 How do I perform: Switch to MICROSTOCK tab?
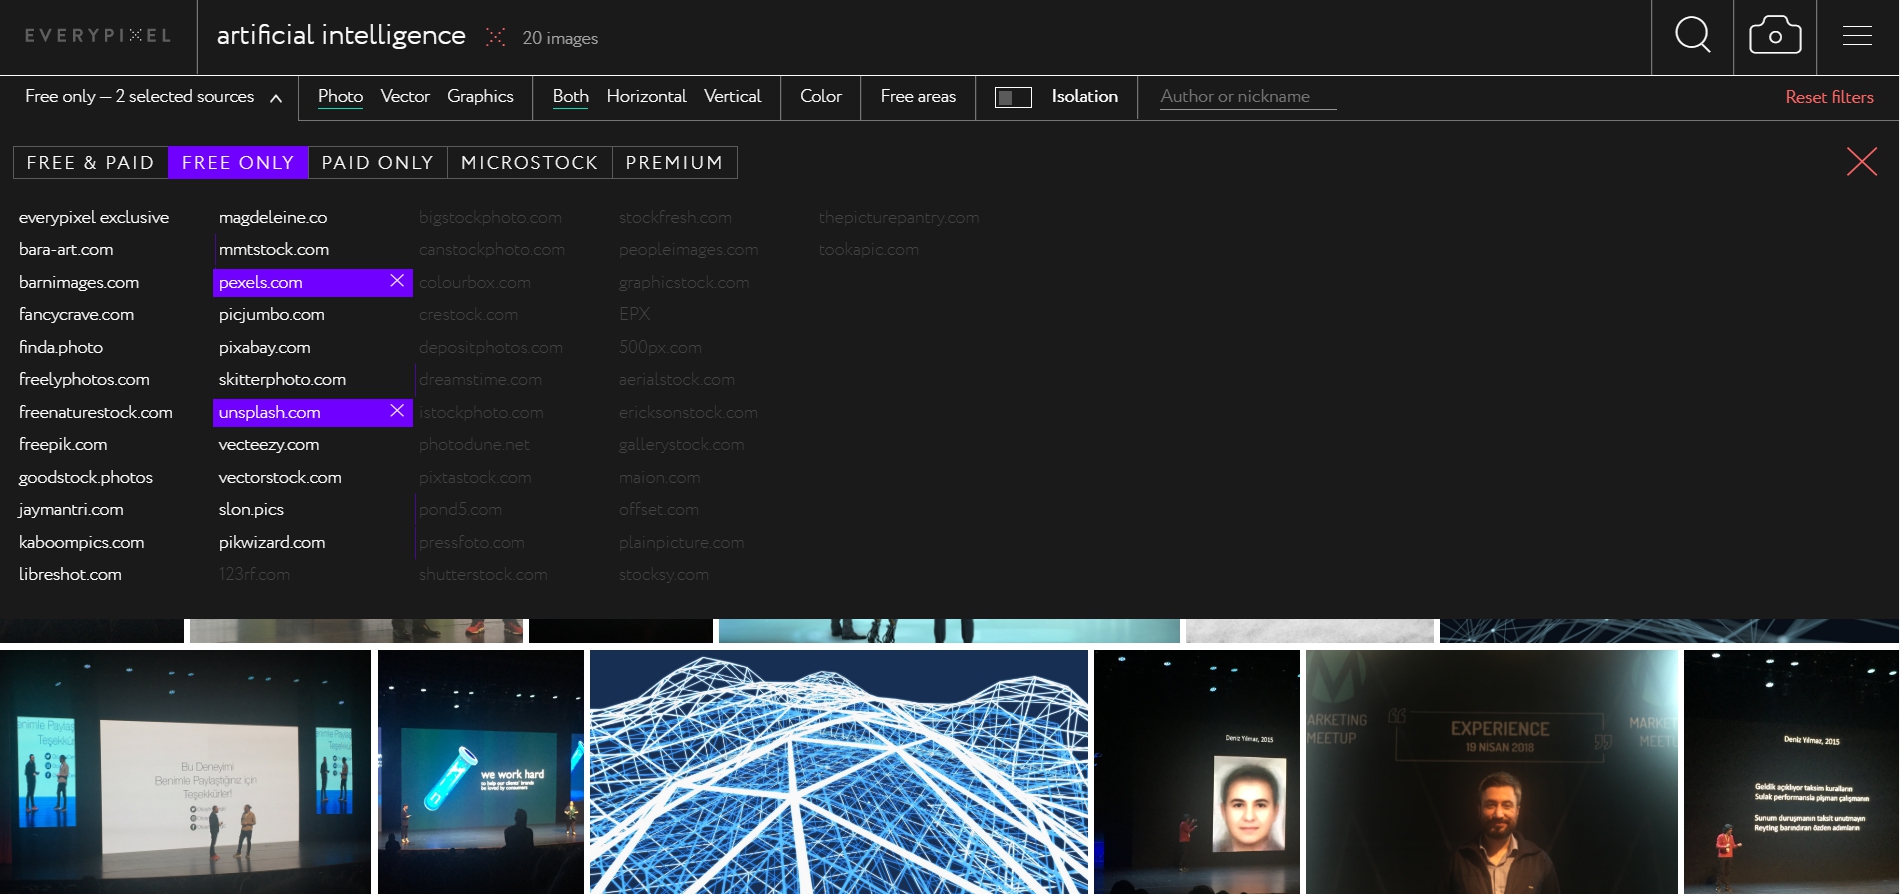[530, 163]
